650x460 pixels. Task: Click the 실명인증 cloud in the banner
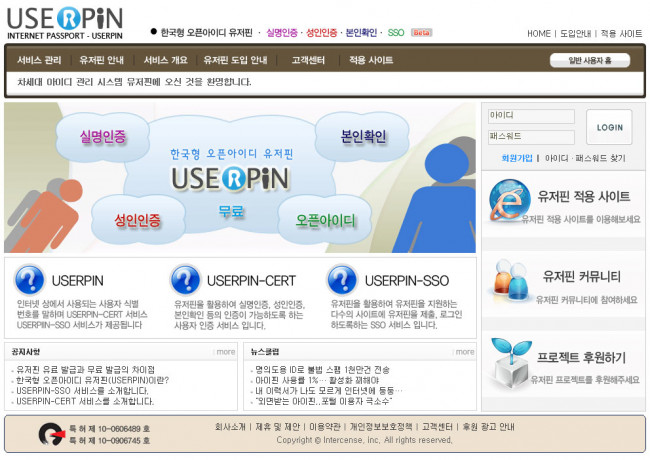(102, 136)
